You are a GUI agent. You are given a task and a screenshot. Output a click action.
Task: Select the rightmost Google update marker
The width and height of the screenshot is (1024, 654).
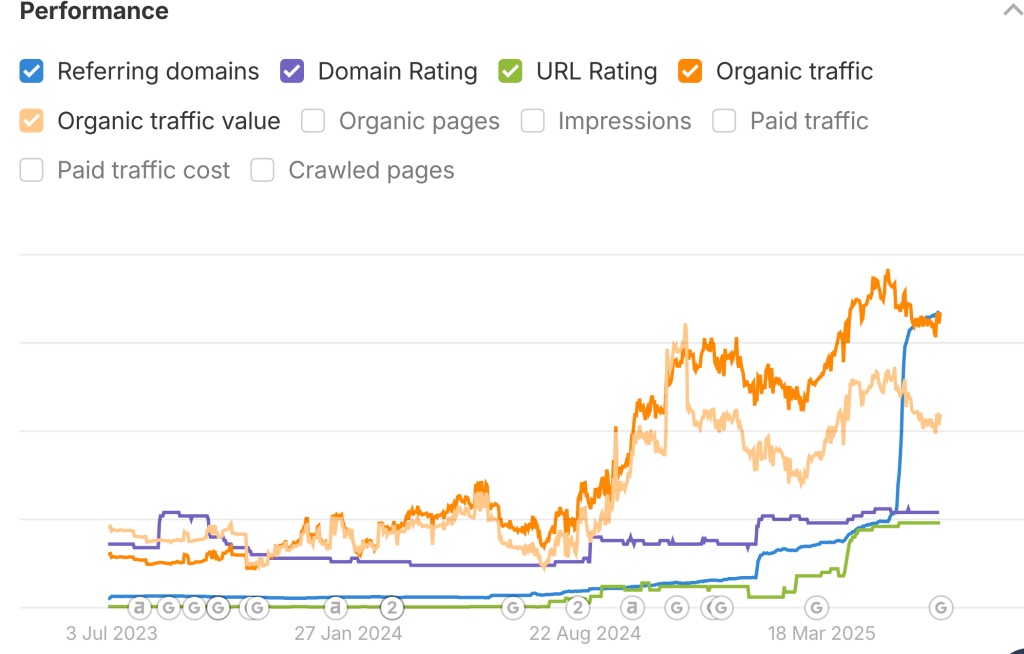[x=940, y=607]
